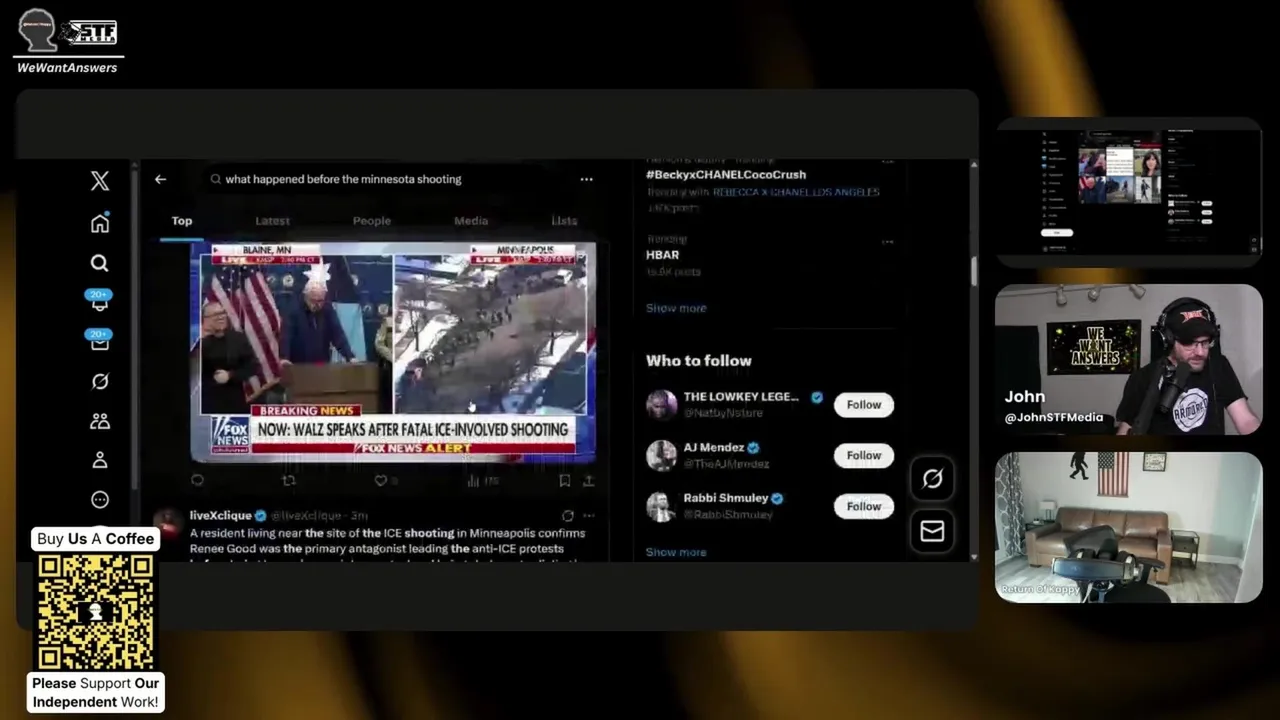Open liveXclique display name
The width and height of the screenshot is (1280, 720).
point(220,515)
